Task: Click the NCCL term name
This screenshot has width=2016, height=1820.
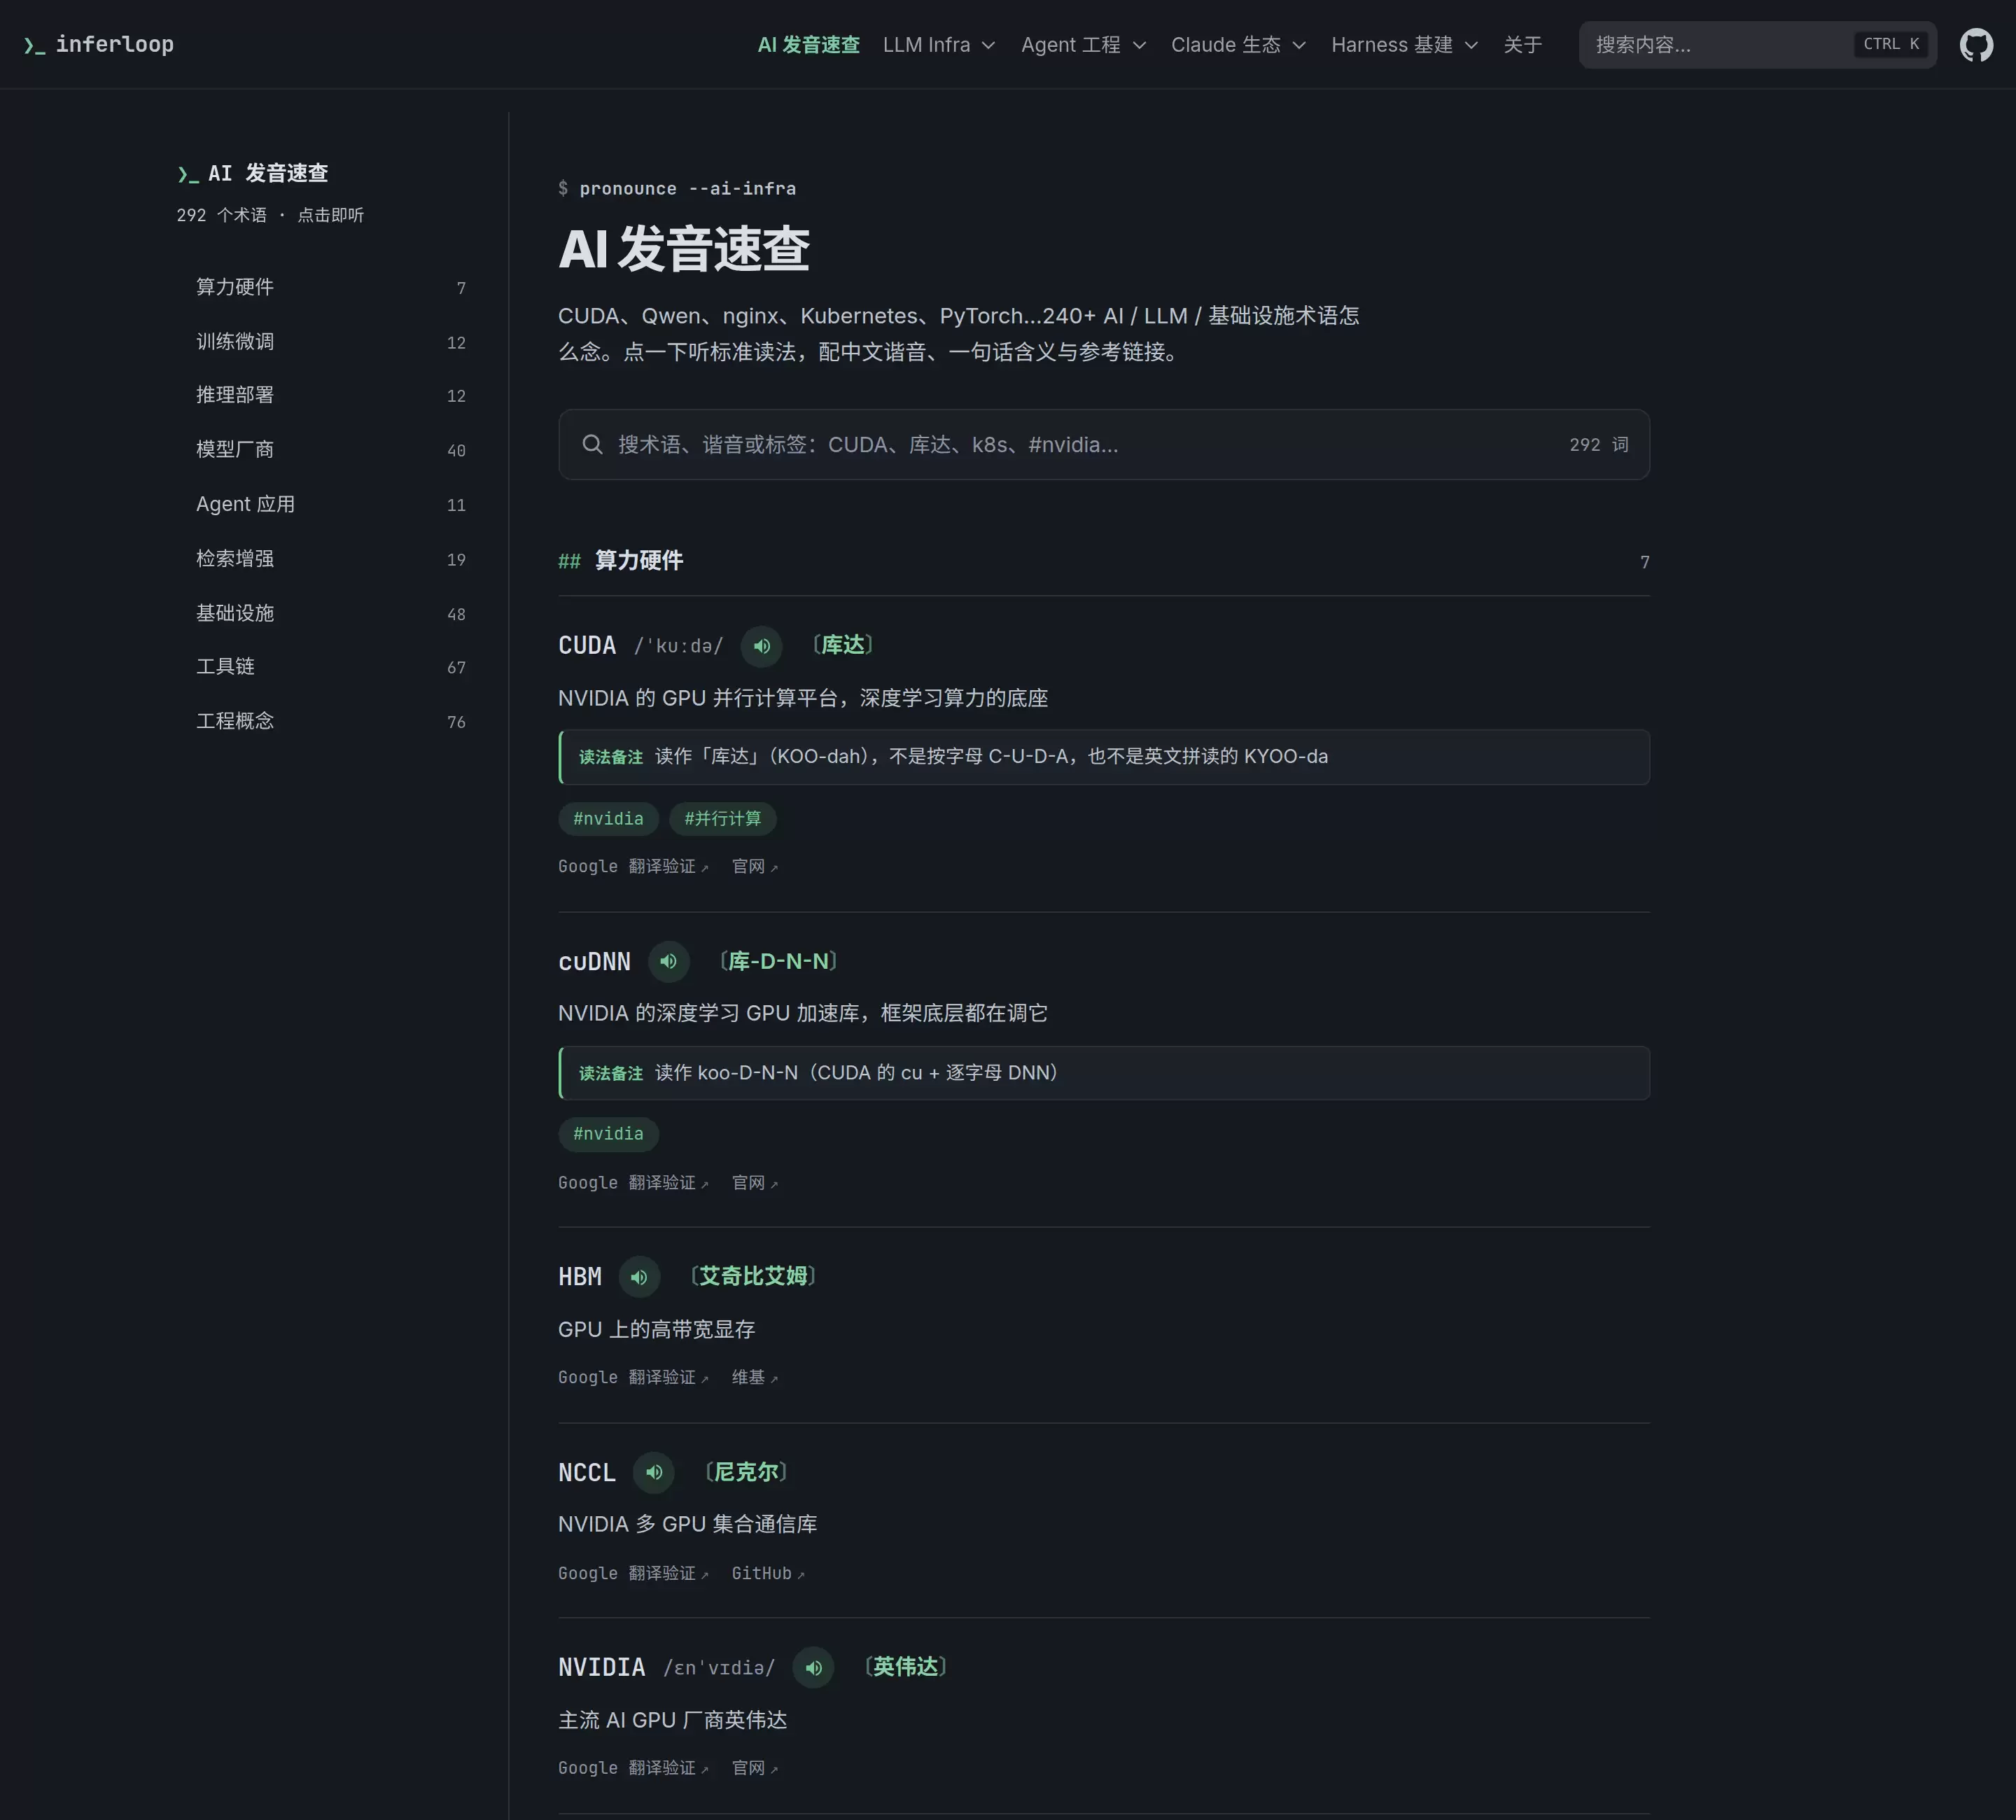Action: click(x=587, y=1472)
